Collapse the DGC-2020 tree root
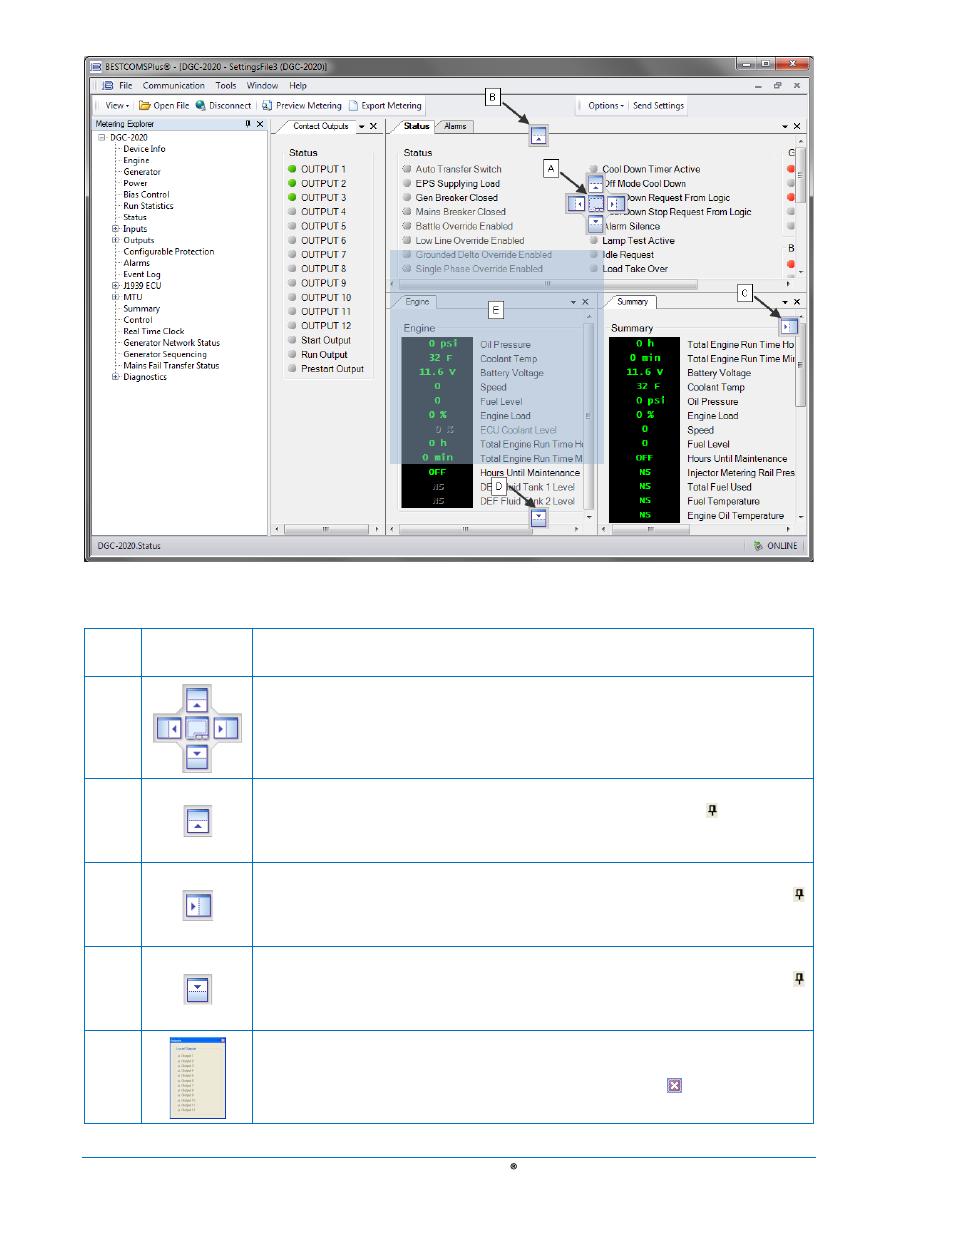The width and height of the screenshot is (954, 1235). pos(102,138)
